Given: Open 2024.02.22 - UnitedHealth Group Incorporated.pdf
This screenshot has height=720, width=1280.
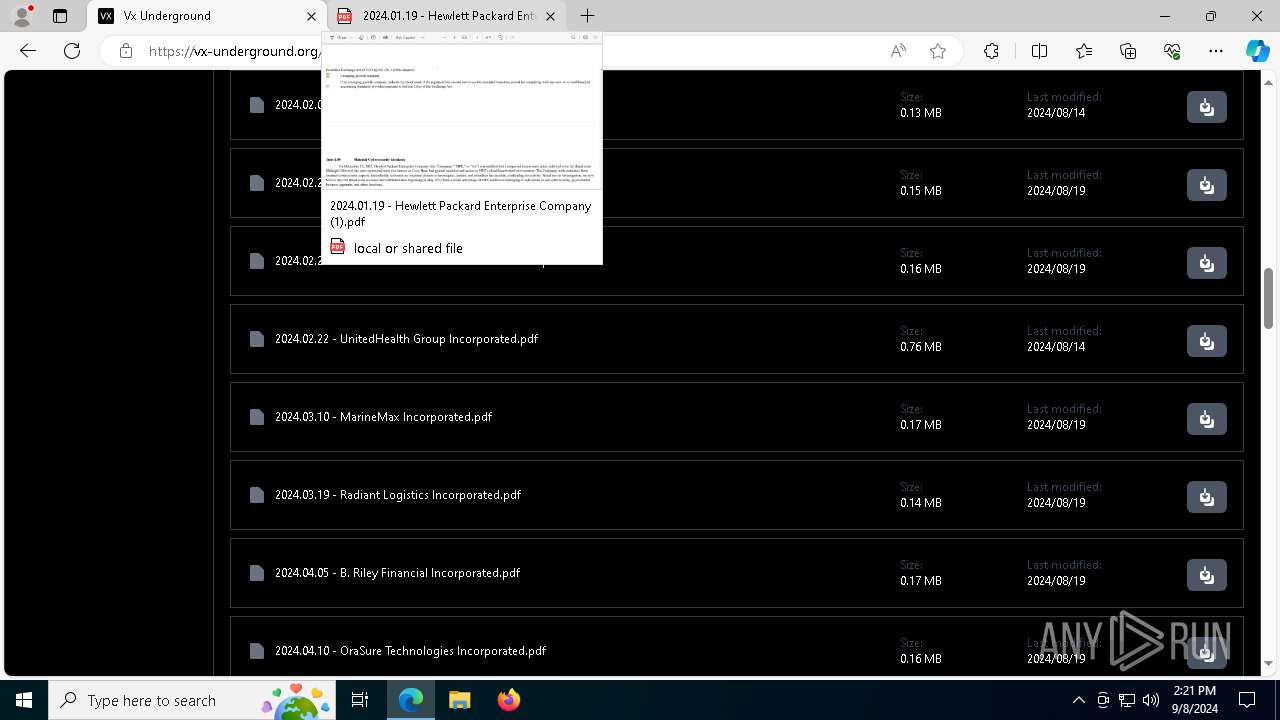Looking at the screenshot, I should 406,339.
